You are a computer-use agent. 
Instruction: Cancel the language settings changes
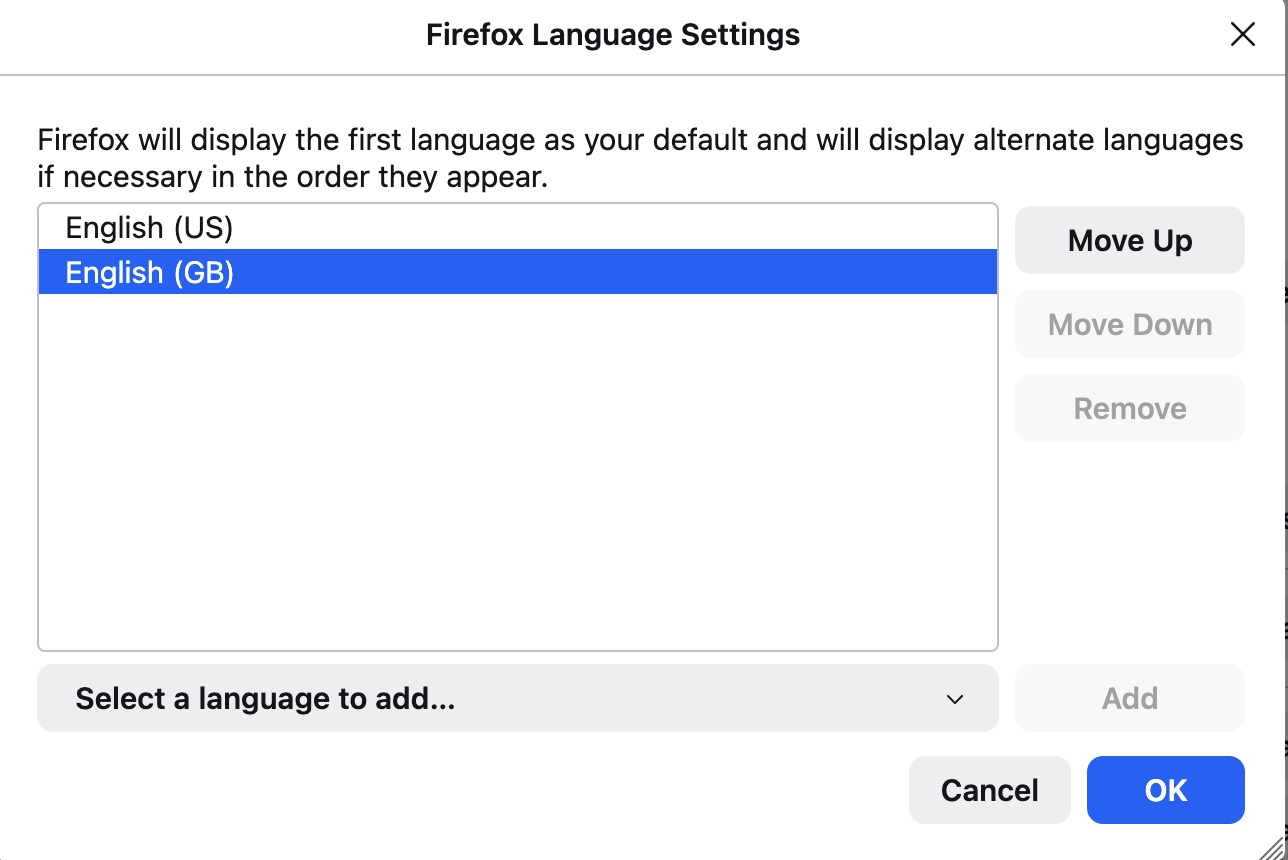click(989, 790)
